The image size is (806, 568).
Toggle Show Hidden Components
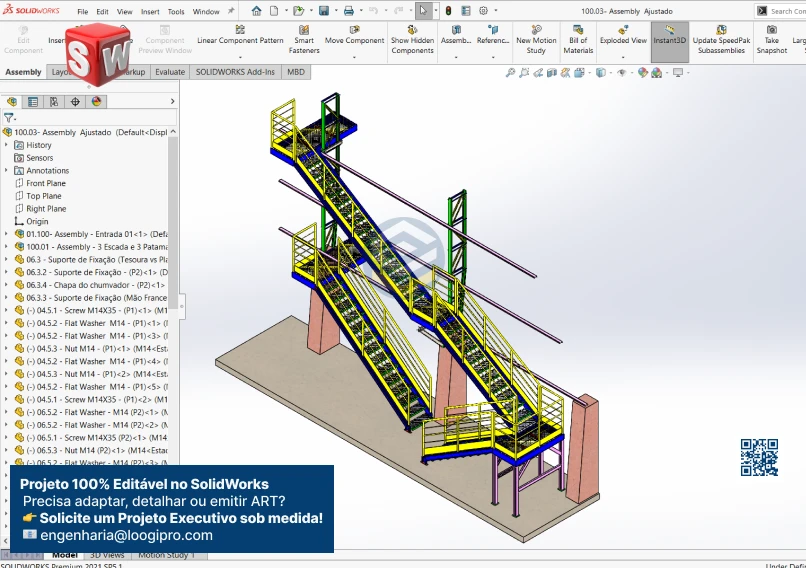(x=412, y=40)
